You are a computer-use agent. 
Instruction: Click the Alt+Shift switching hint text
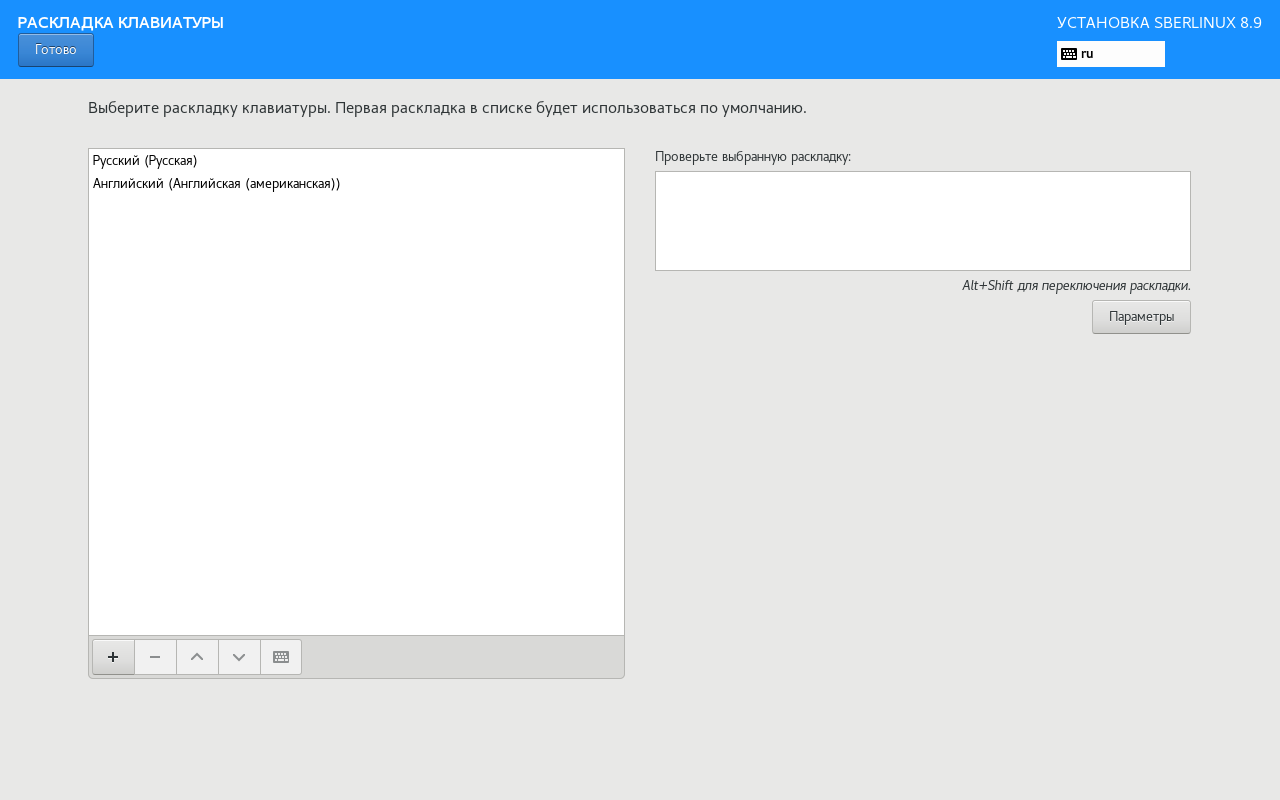1076,286
